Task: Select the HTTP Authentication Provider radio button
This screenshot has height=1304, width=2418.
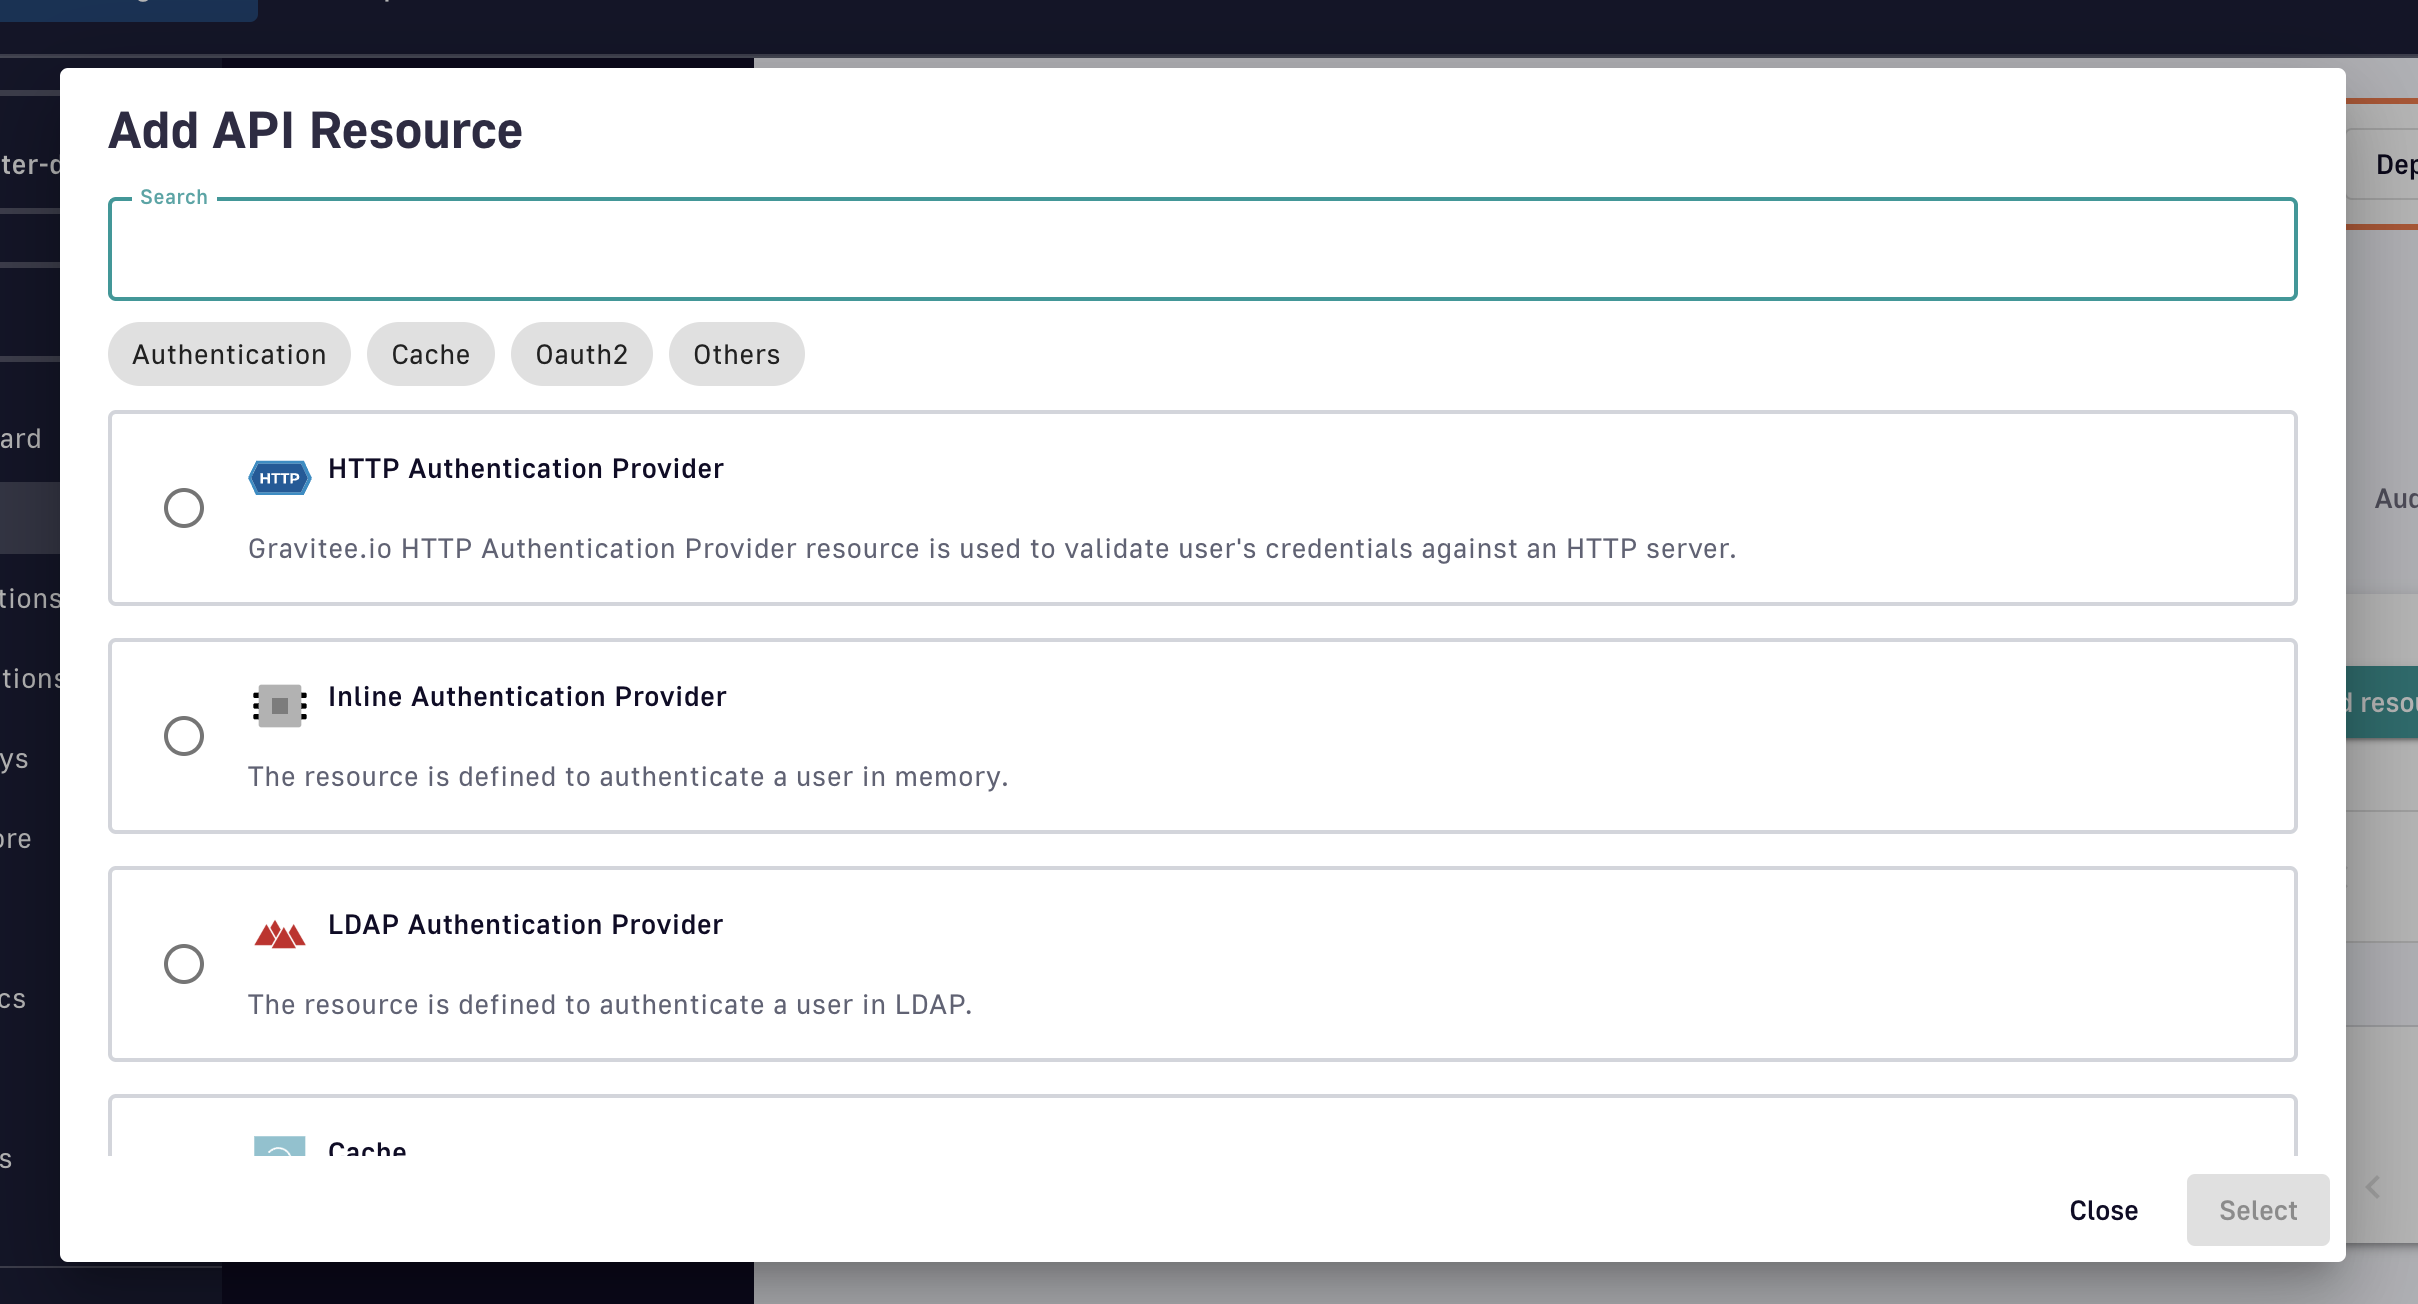Action: tap(184, 508)
